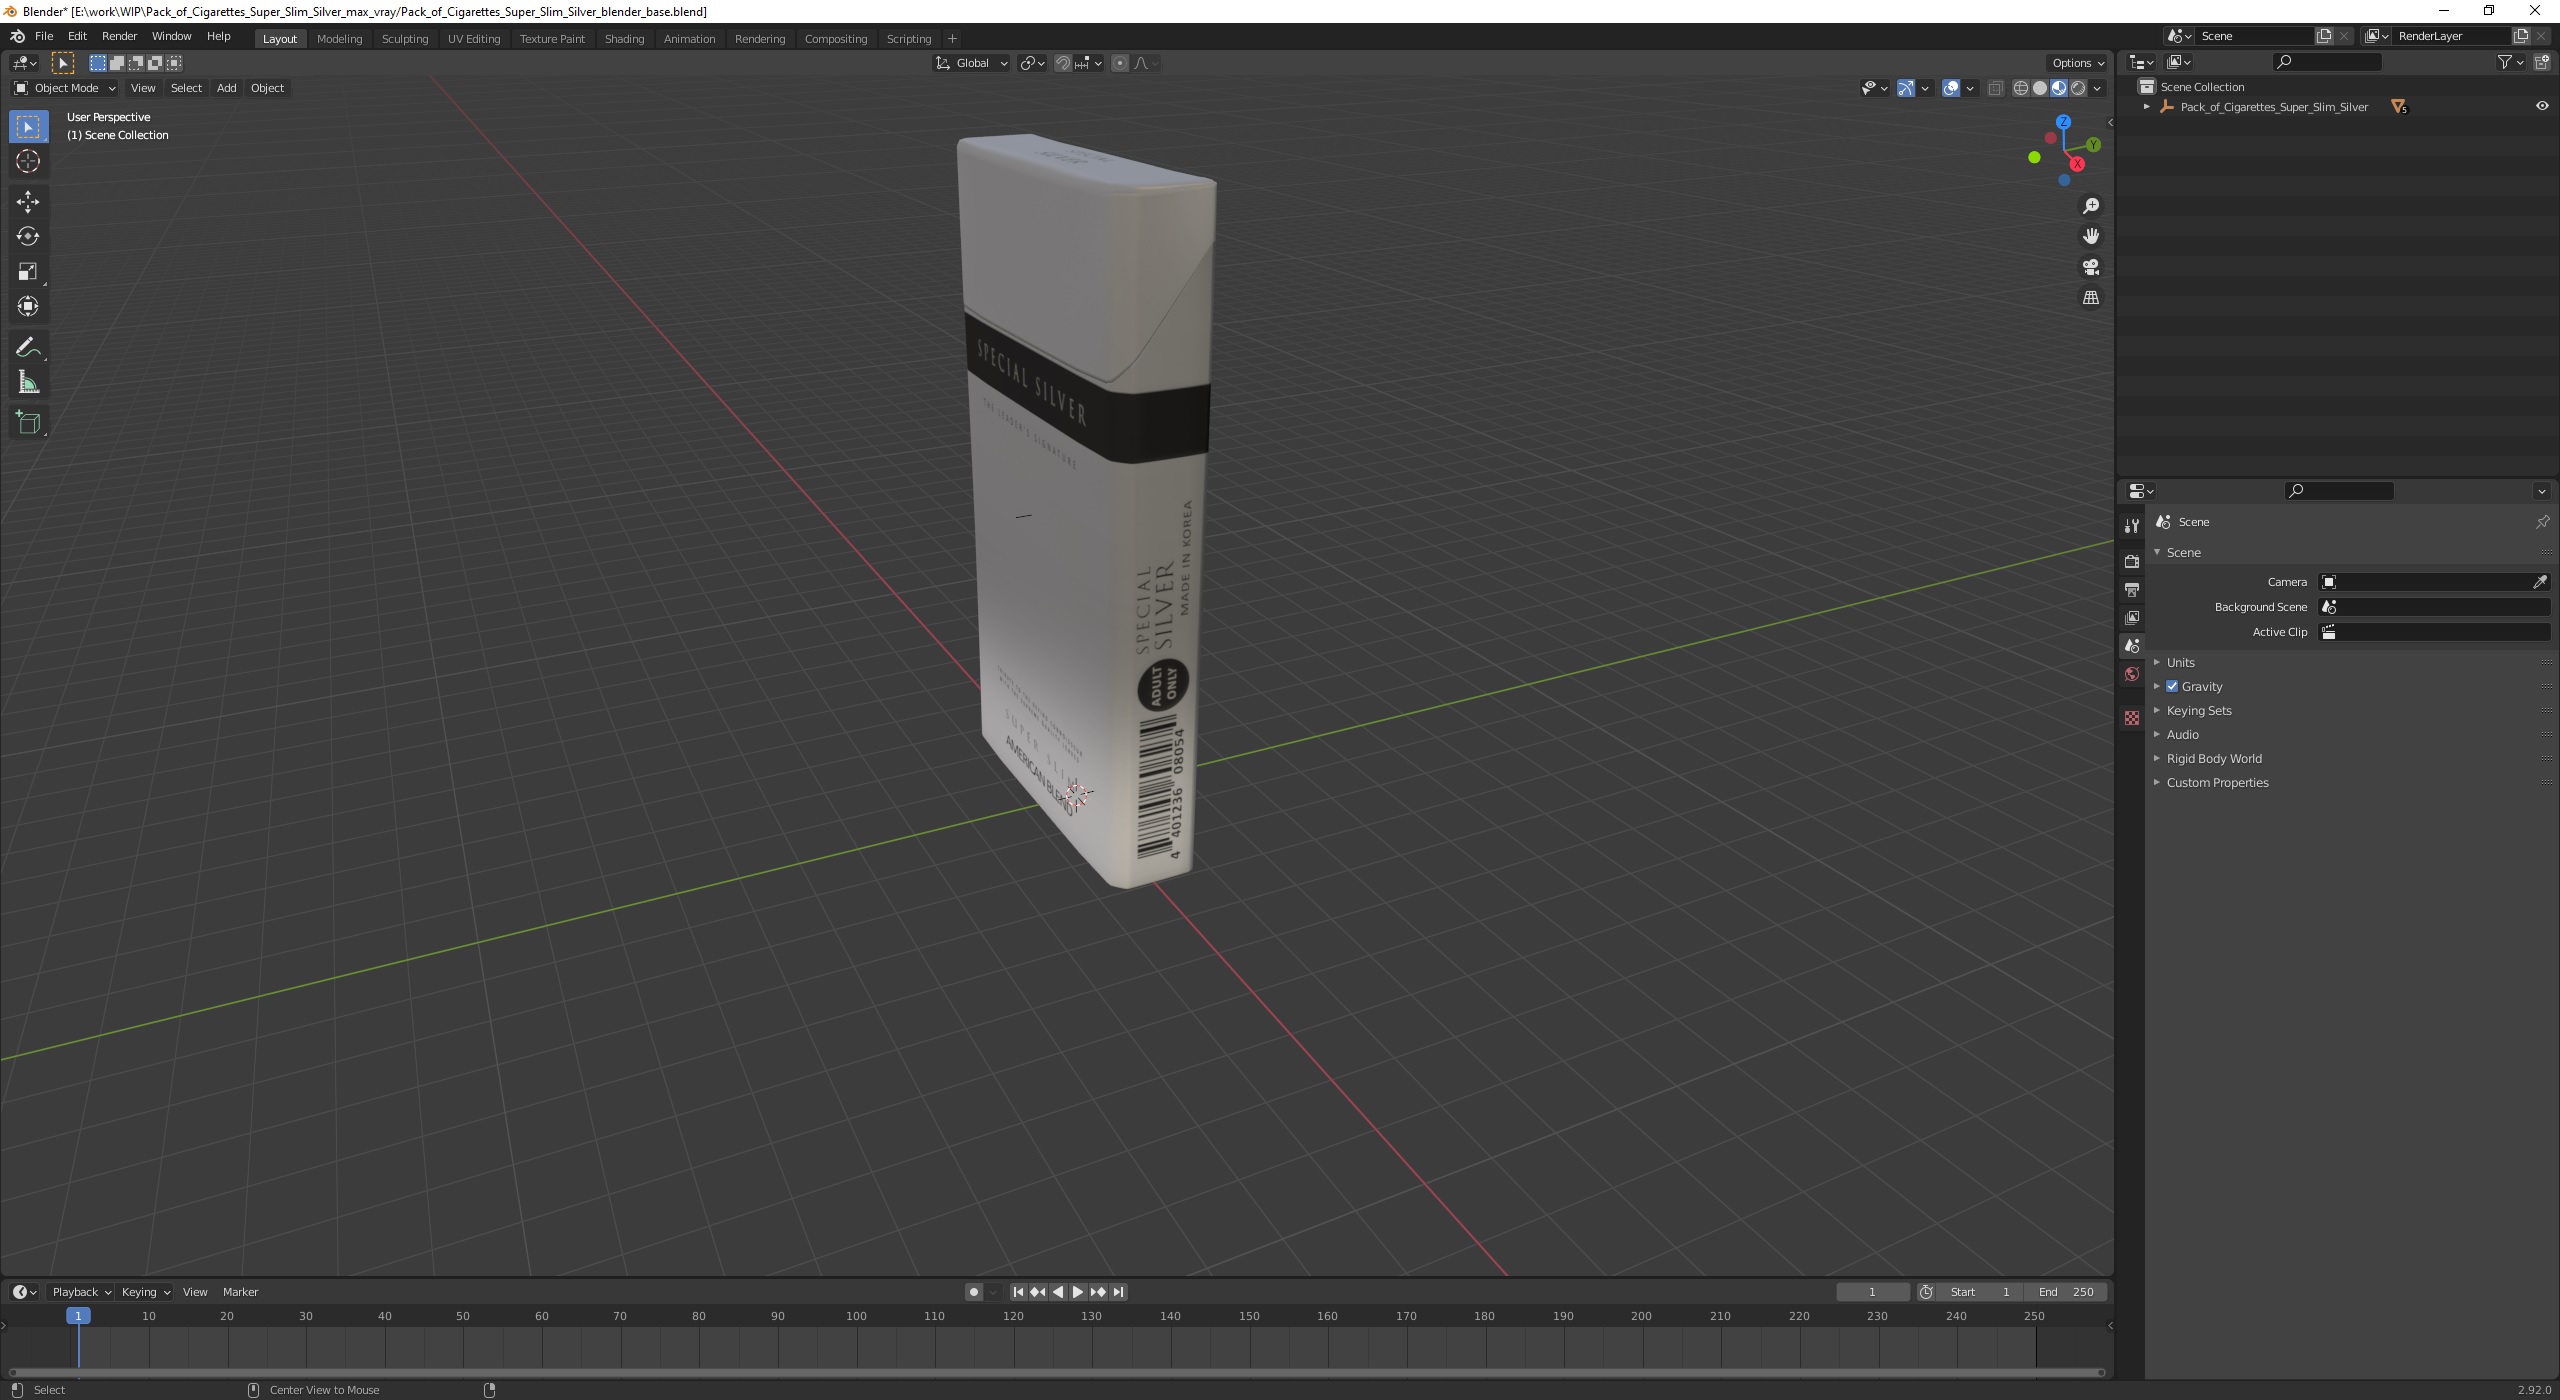Open the Tool properties tab
This screenshot has width=2560, height=1400.
pyautogui.click(x=2132, y=526)
